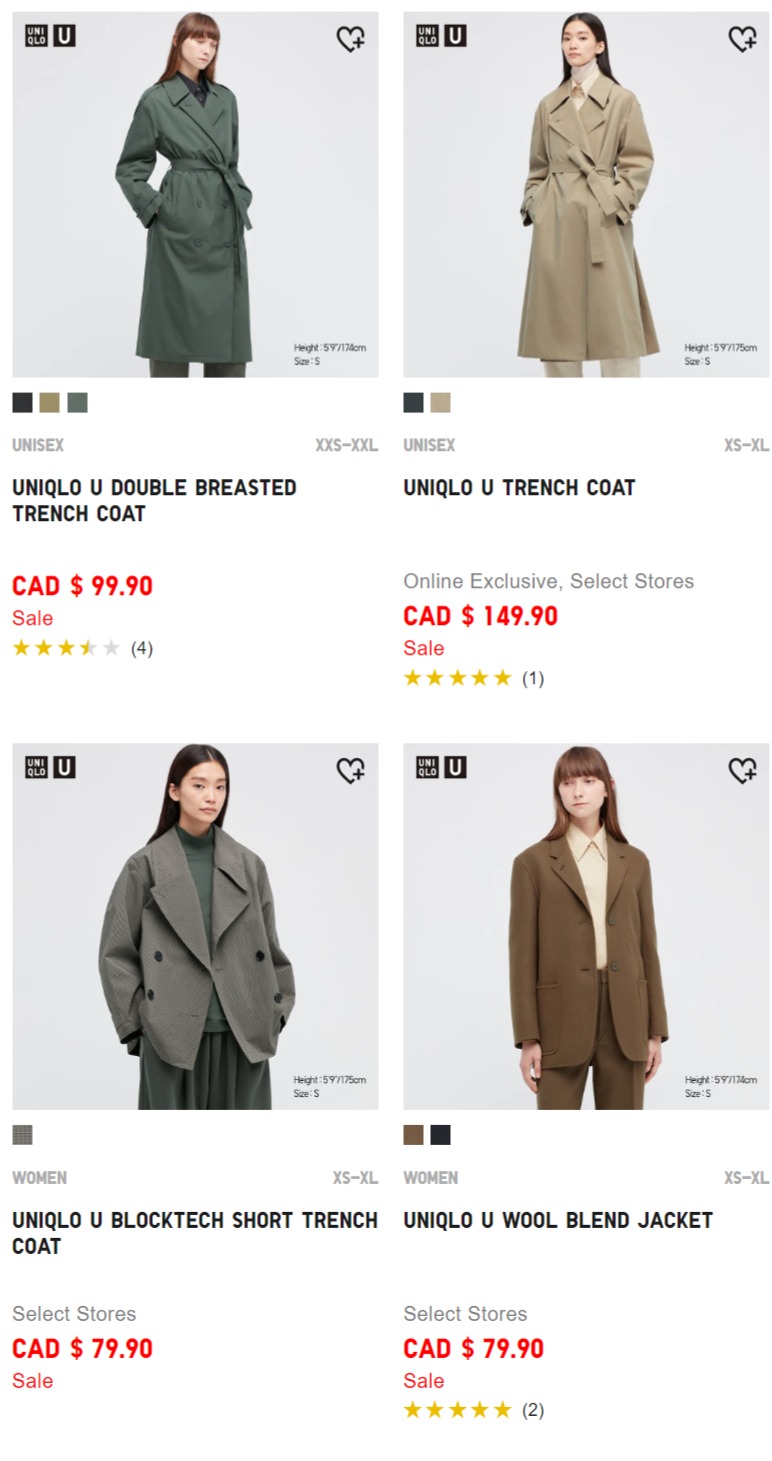Open the Uniqlo U Double Breasted Trench Coat title
772x1461 pixels.
coord(154,500)
